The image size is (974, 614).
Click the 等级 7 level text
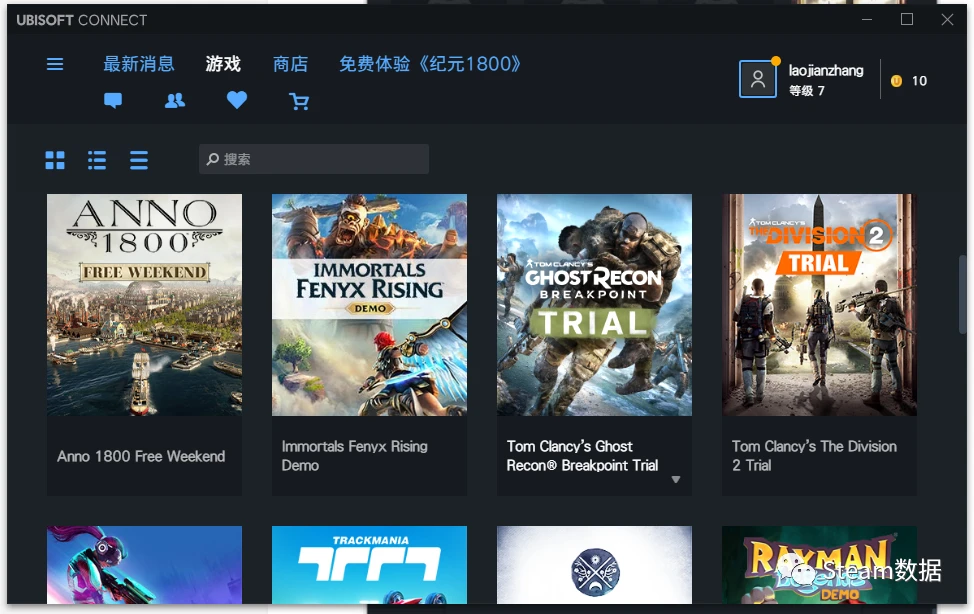tap(806, 91)
